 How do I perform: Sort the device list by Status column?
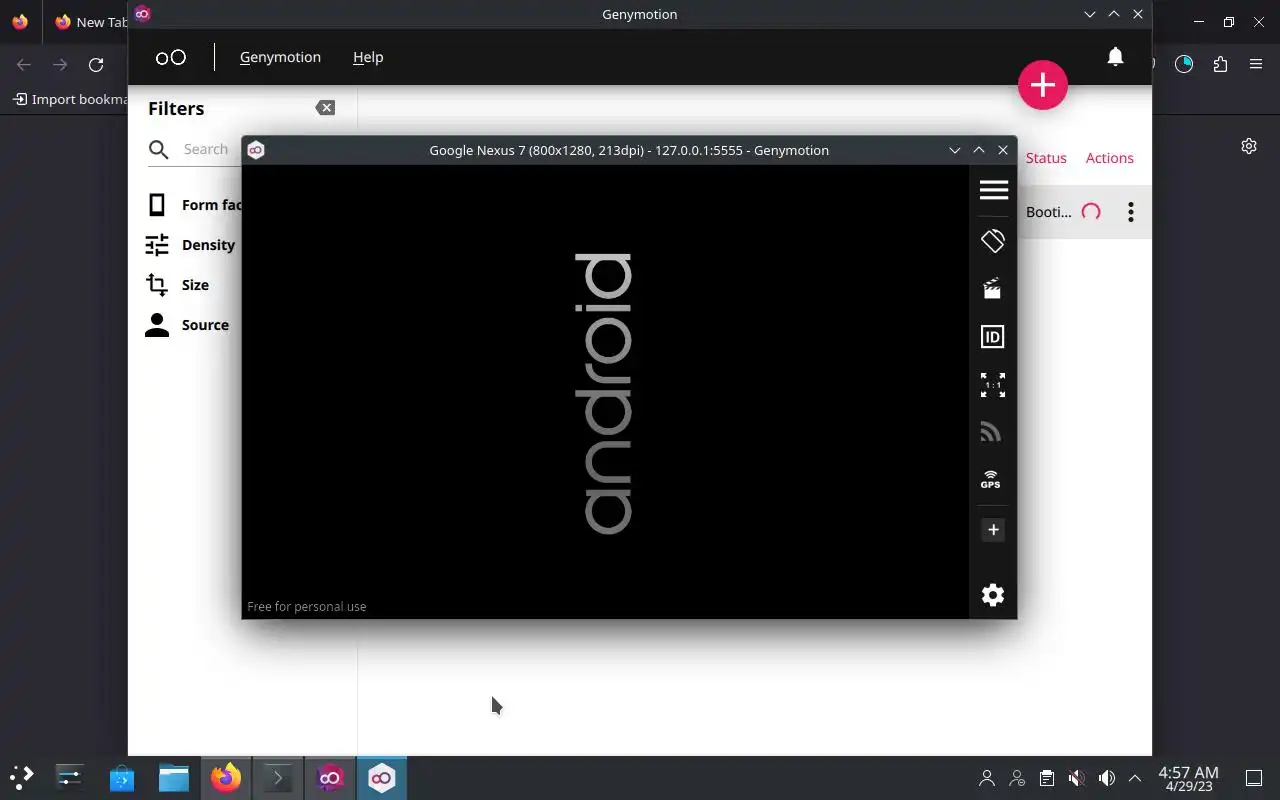coord(1046,158)
